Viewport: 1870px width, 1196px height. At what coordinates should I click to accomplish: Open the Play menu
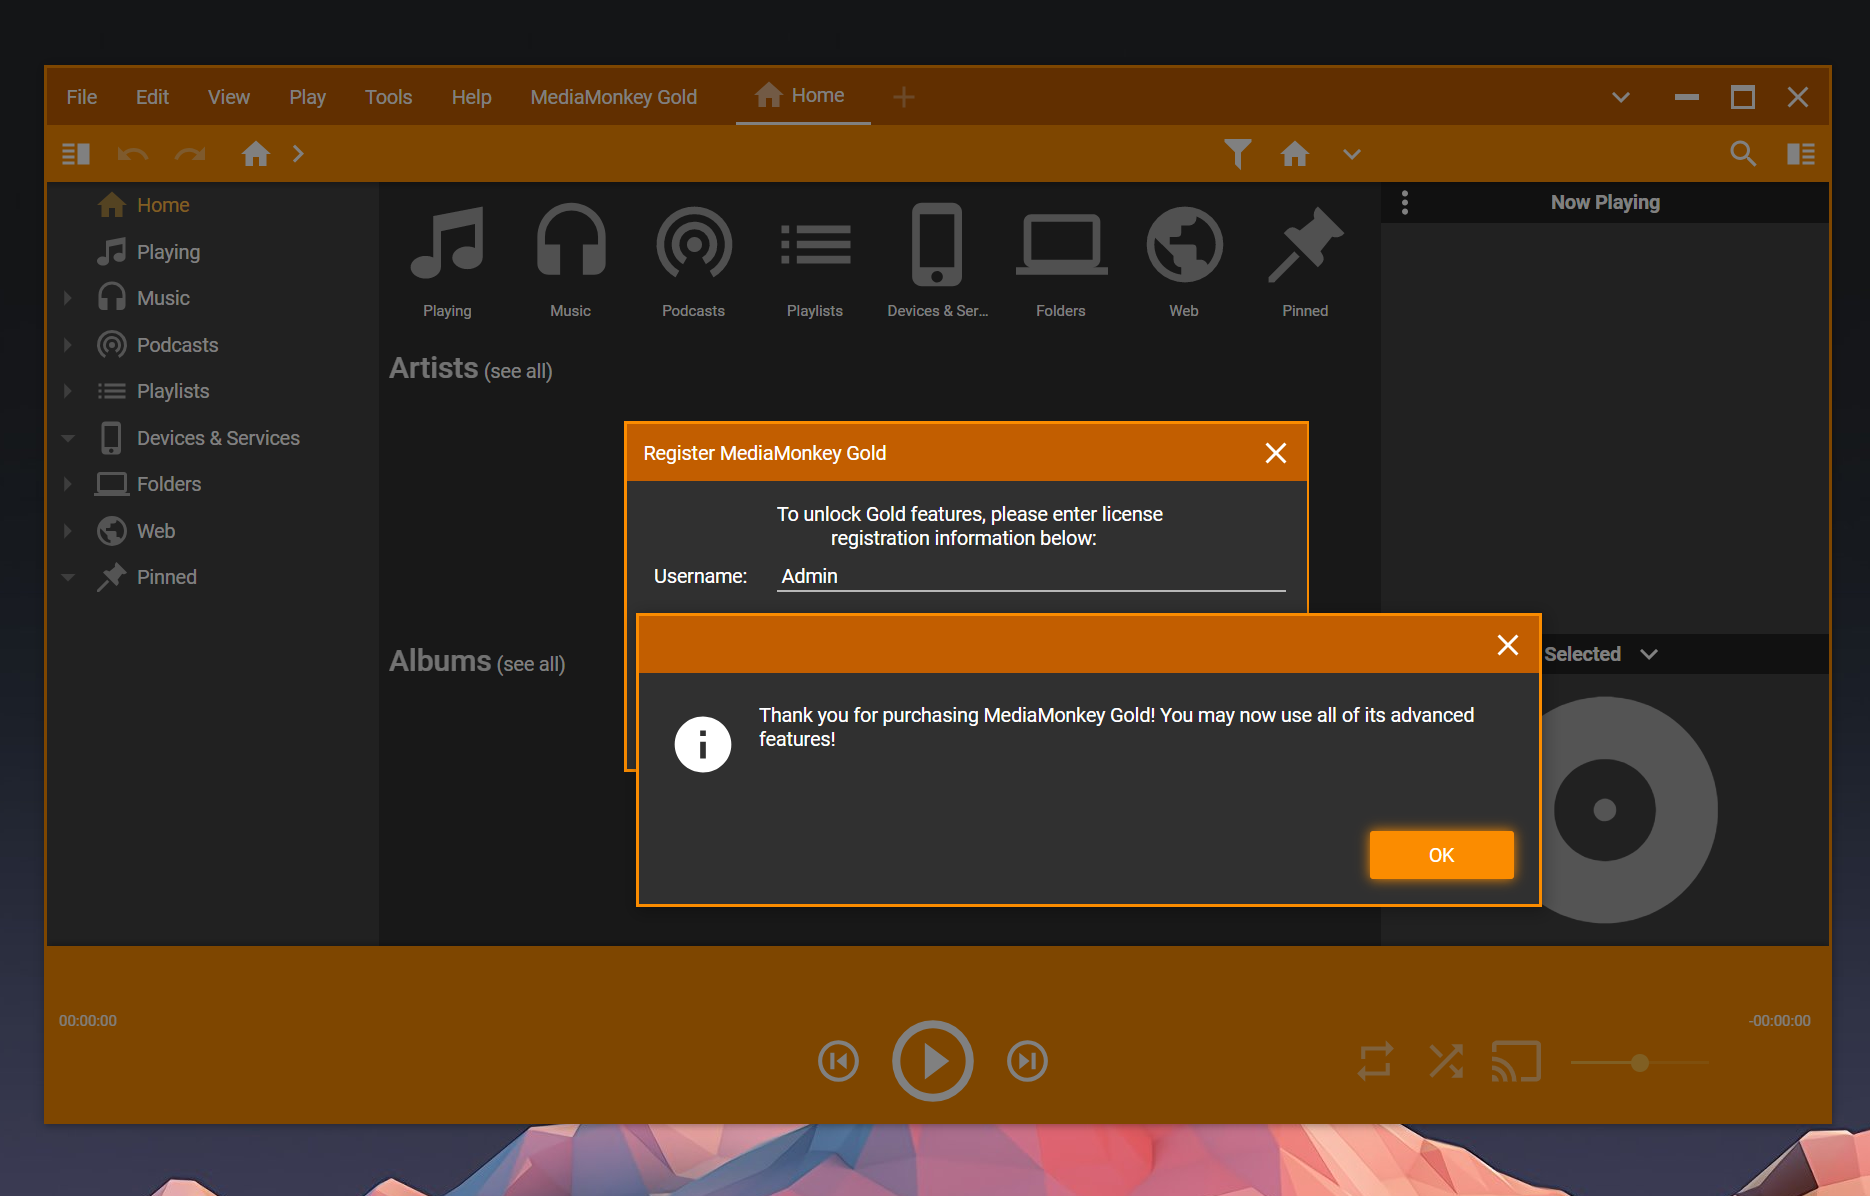click(x=307, y=97)
